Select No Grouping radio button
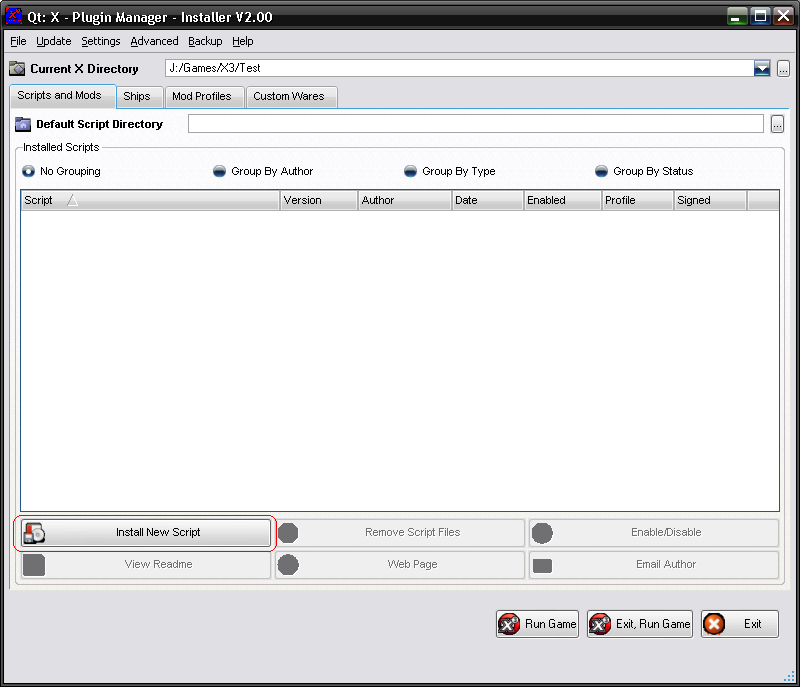The image size is (800, 687). (61, 171)
